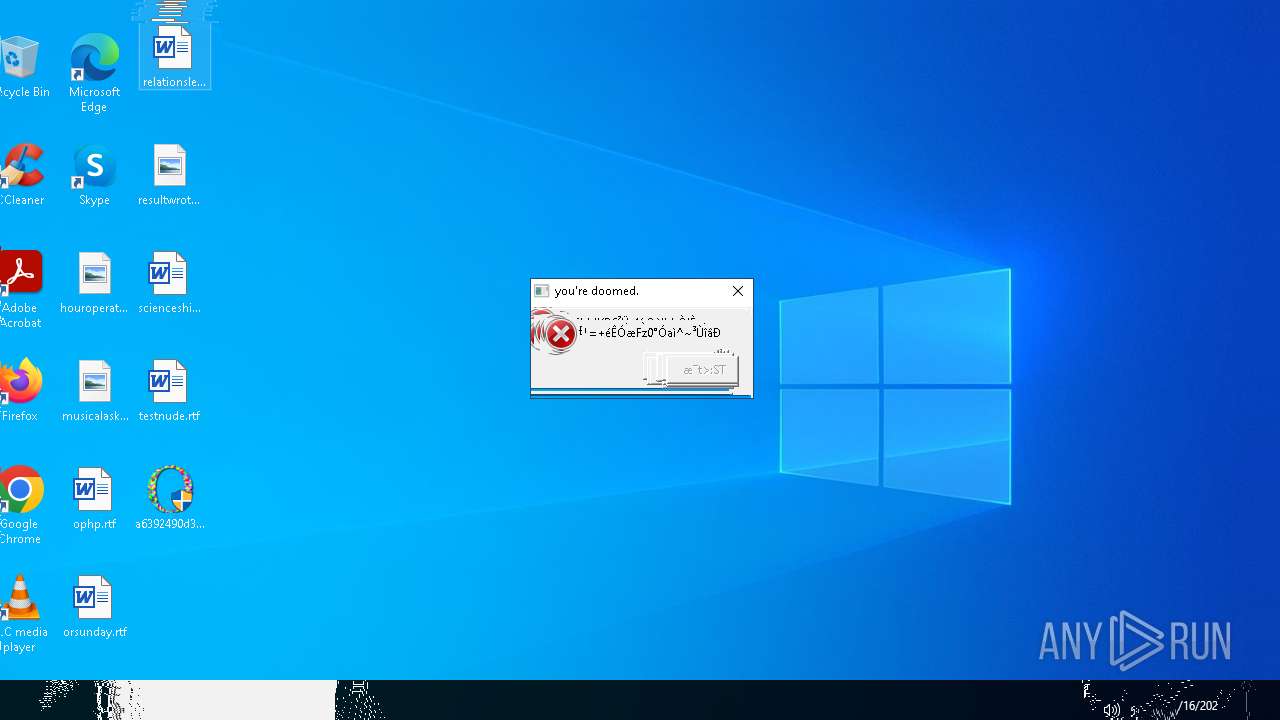The image size is (1280, 720).
Task: Click the volume icon in system tray
Action: tap(1111, 709)
